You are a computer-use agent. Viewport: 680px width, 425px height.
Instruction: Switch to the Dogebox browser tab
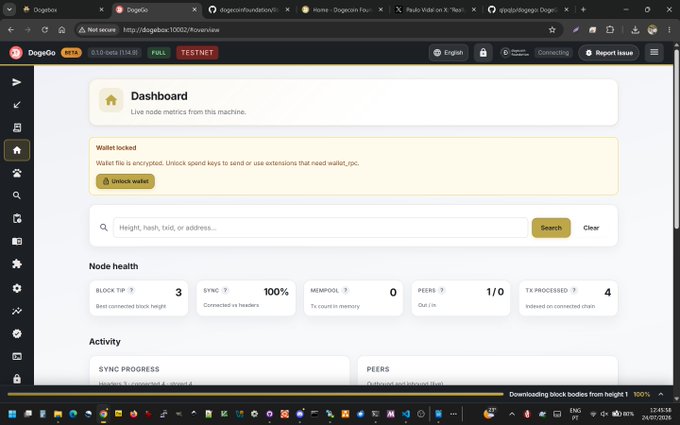(63, 10)
